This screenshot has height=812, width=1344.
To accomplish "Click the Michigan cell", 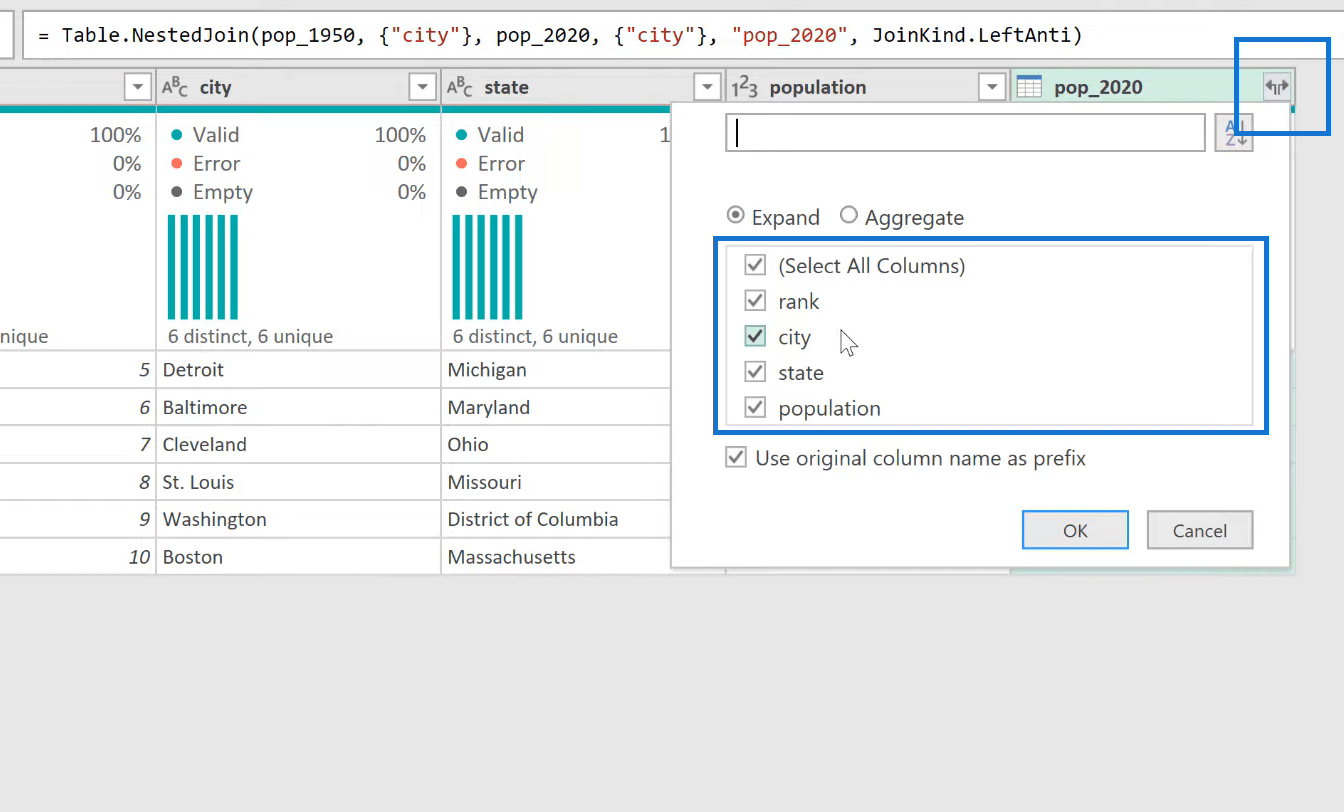I will [556, 370].
